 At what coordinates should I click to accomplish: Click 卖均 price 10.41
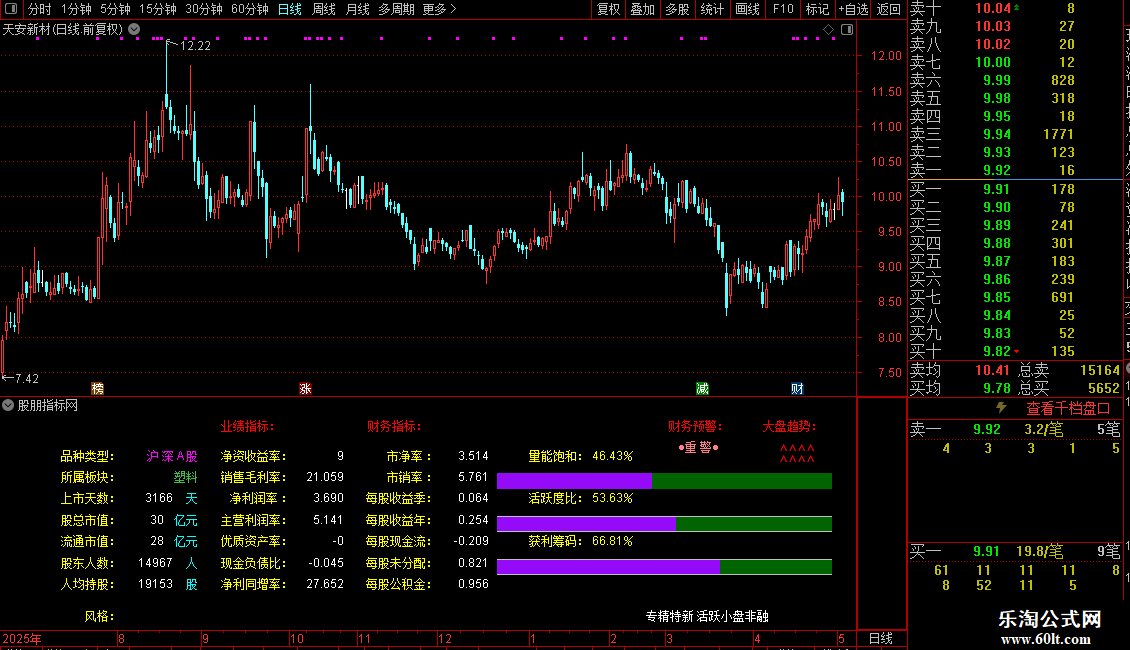(993, 370)
